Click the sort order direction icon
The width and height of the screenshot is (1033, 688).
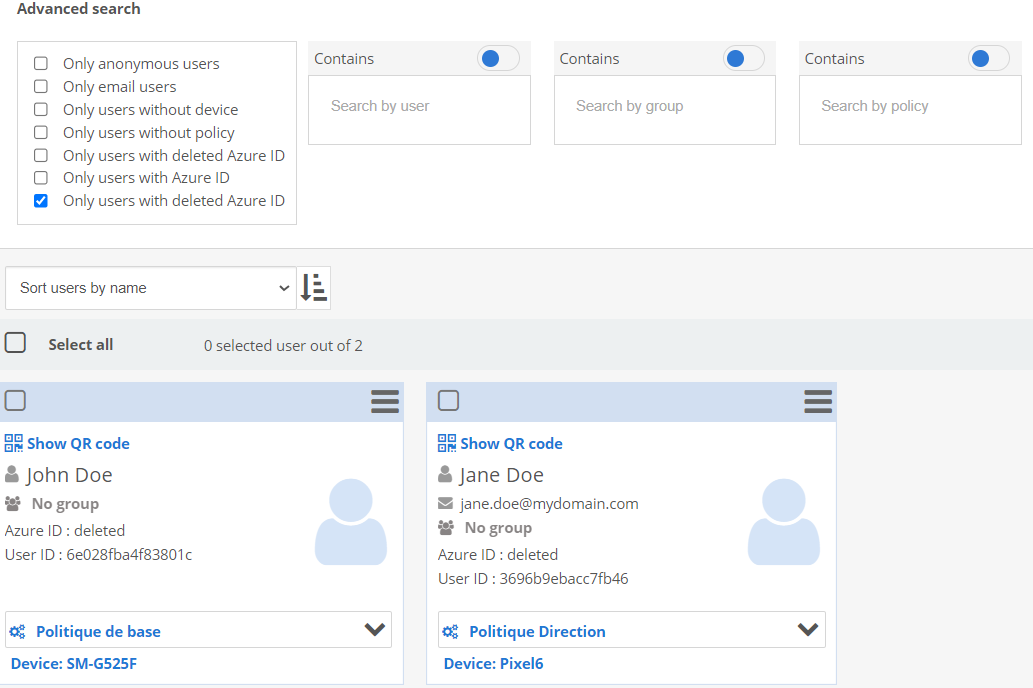314,288
